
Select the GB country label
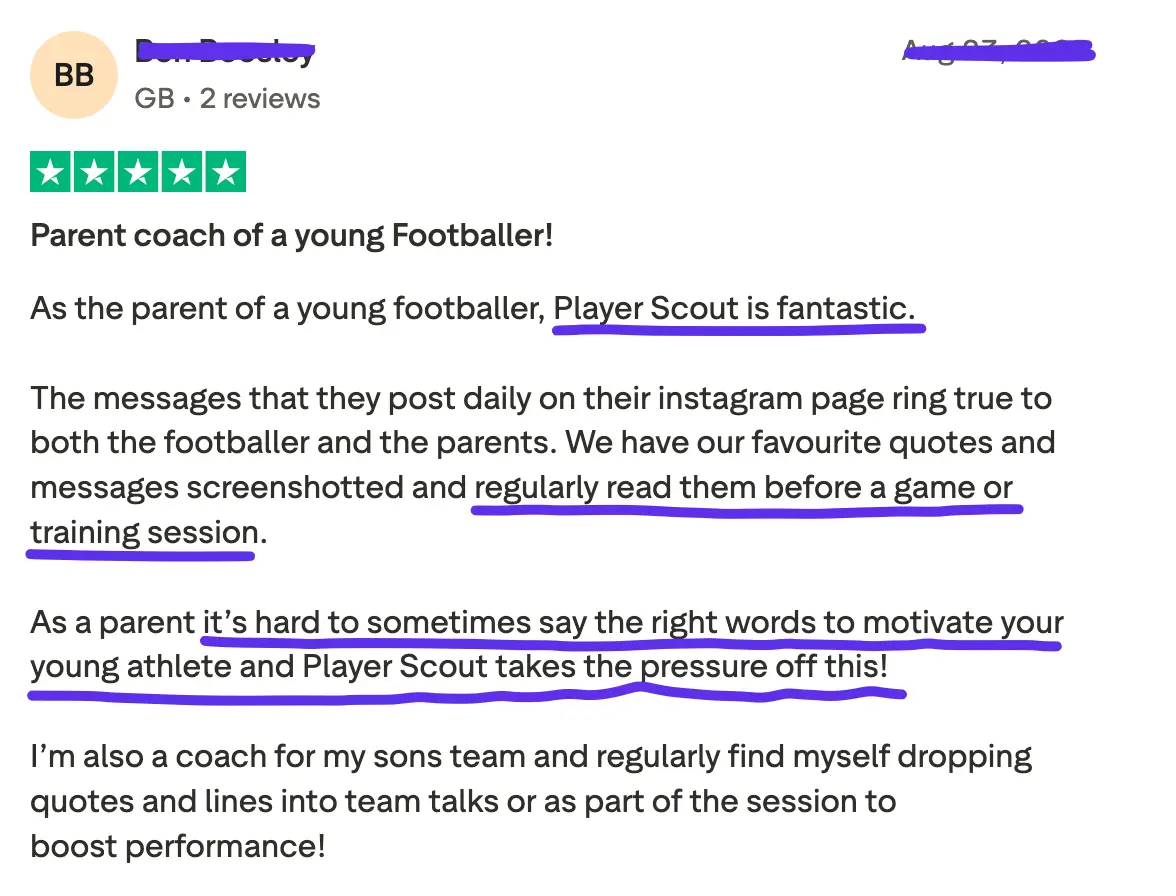click(x=154, y=98)
